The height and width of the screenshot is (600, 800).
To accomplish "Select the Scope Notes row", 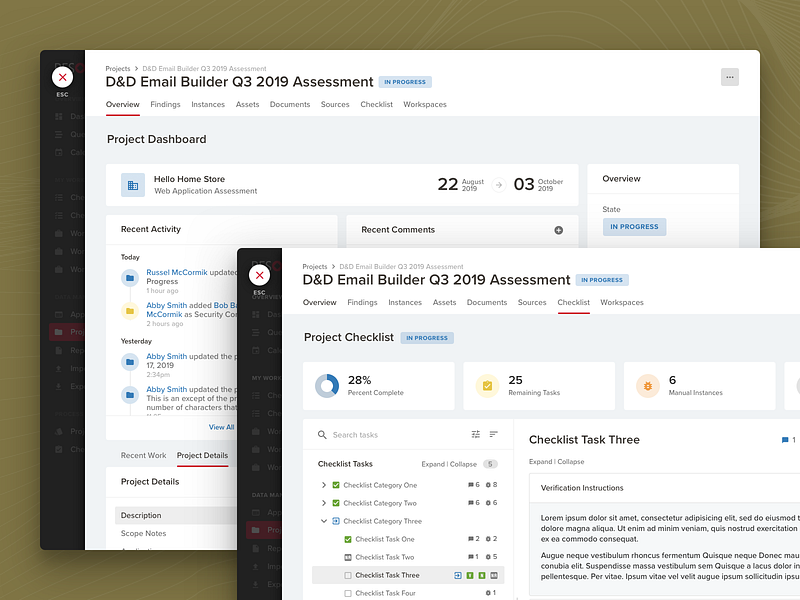I will coord(176,533).
